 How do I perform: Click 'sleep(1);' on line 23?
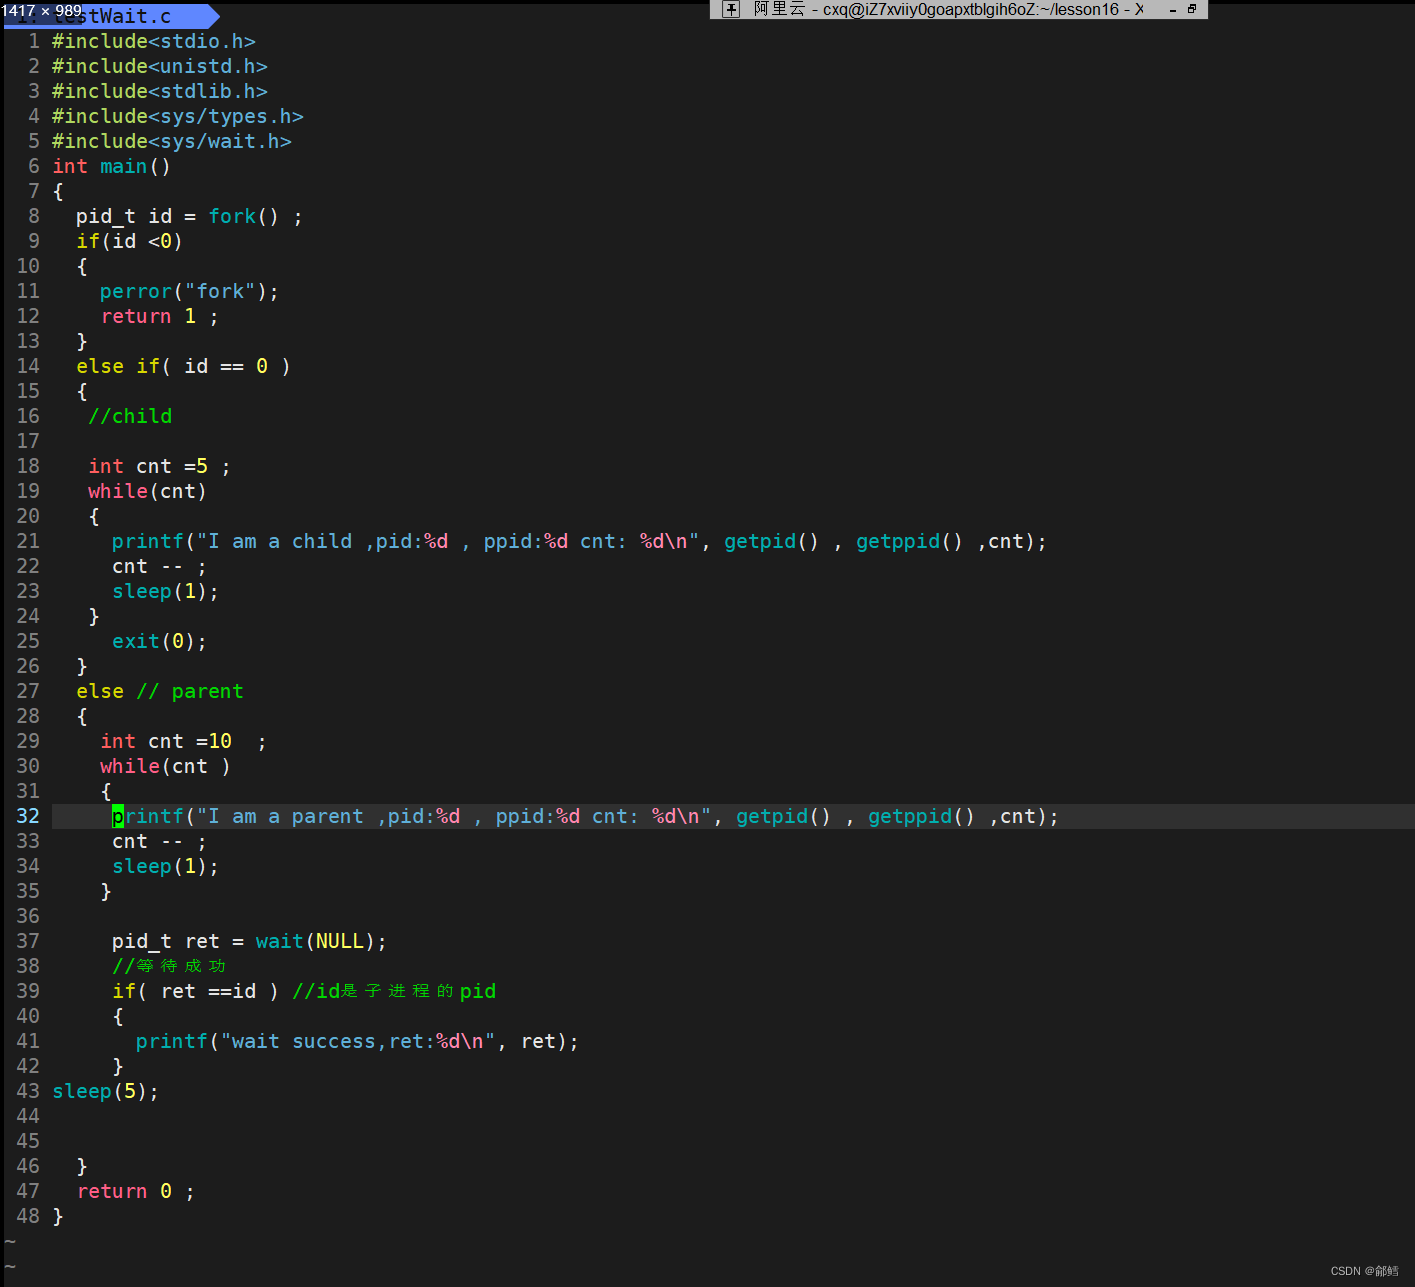tap(165, 591)
